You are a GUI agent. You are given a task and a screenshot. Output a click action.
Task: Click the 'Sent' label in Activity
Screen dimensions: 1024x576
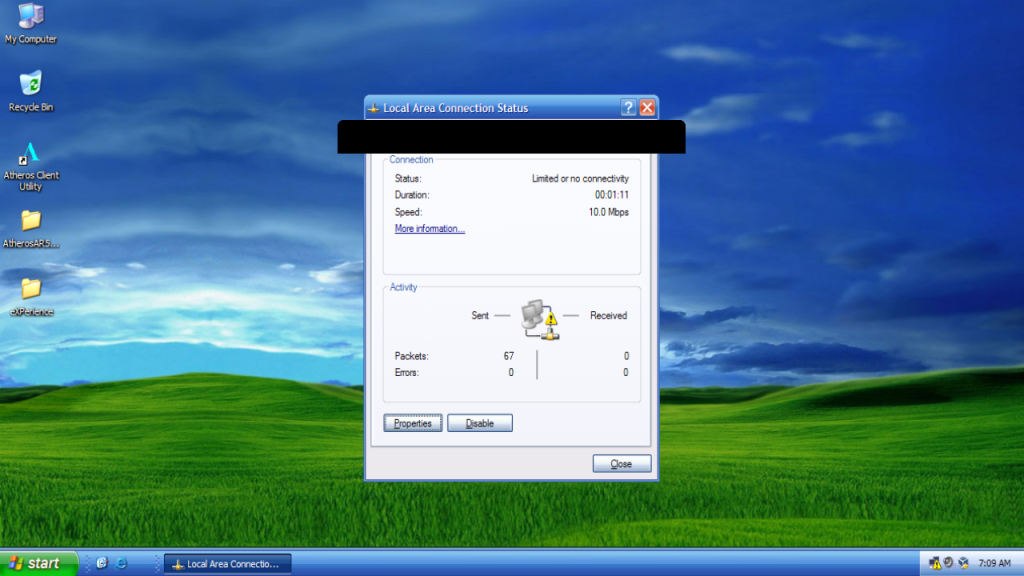[480, 315]
